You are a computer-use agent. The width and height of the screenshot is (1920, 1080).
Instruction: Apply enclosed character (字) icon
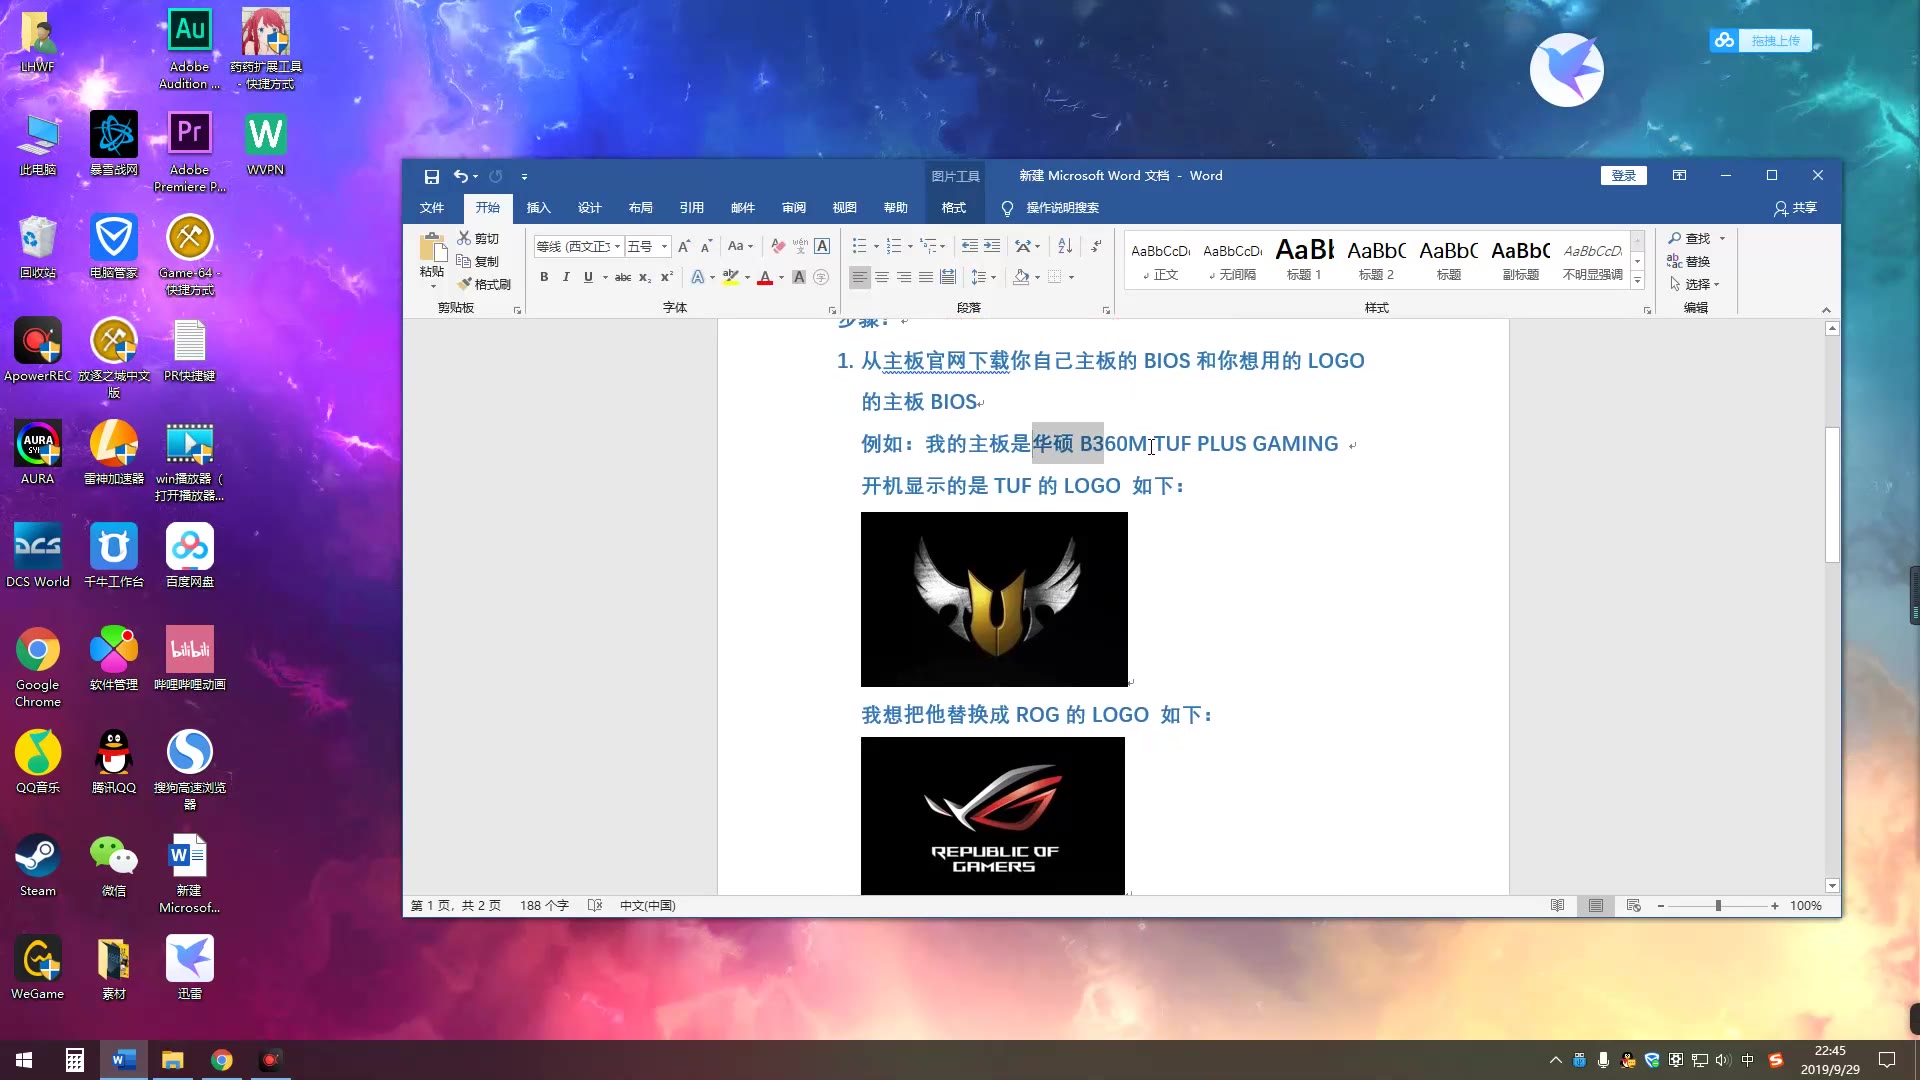(x=821, y=277)
